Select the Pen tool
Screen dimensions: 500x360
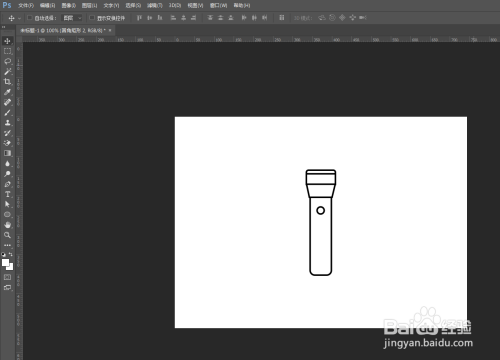point(7,184)
